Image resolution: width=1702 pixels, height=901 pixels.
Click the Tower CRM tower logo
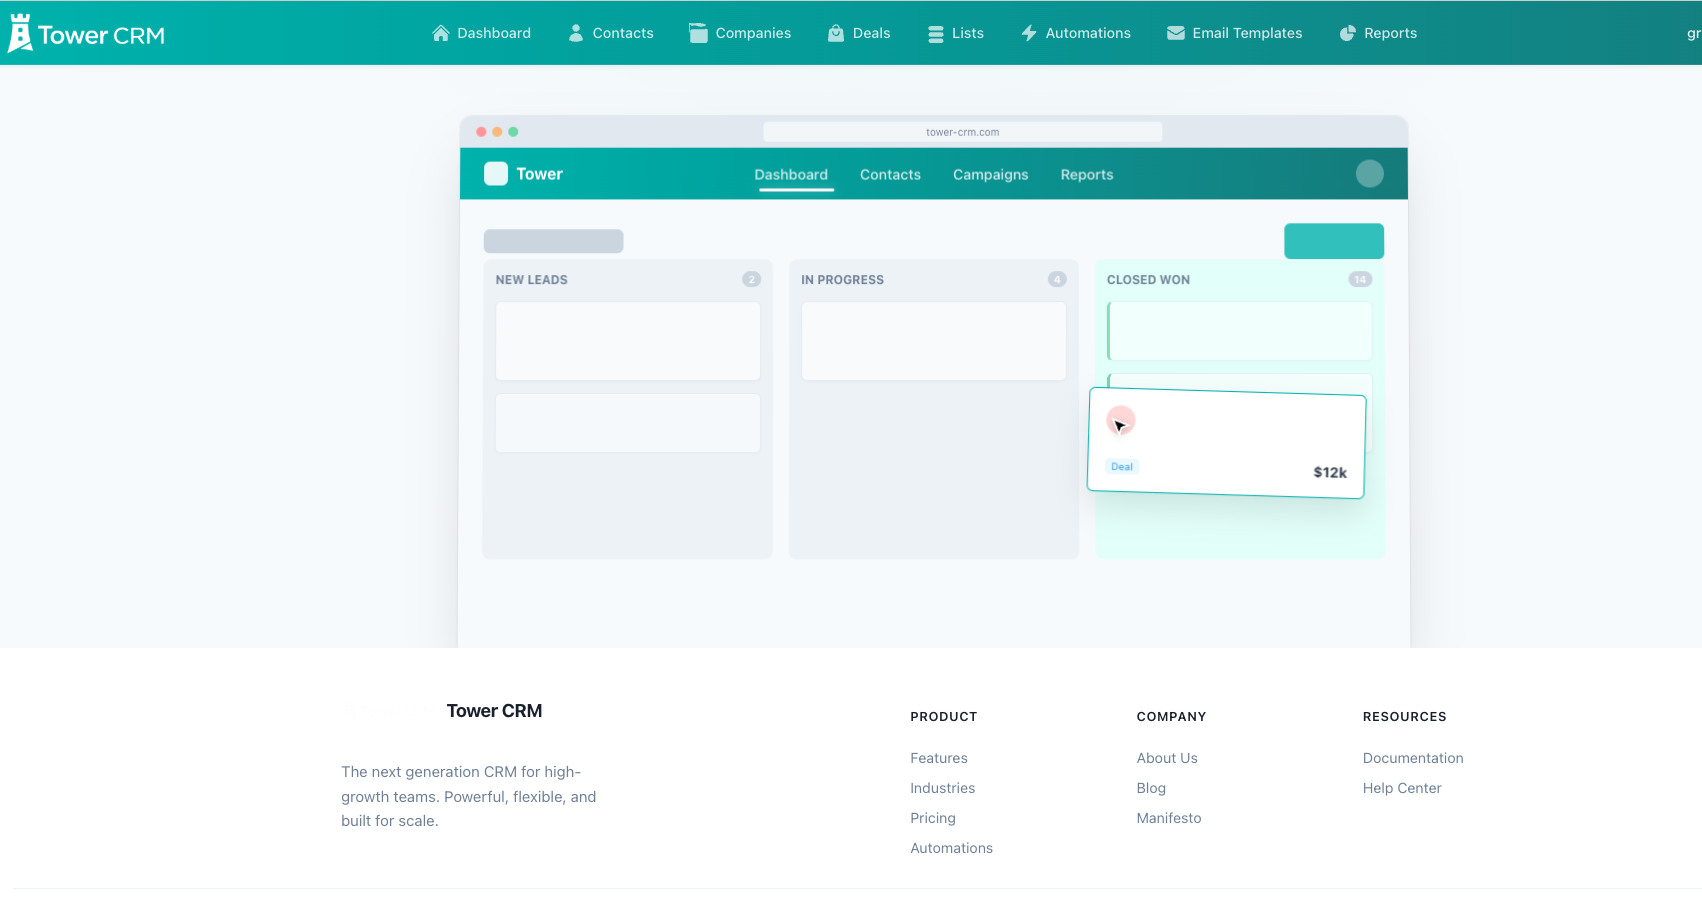(x=19, y=31)
